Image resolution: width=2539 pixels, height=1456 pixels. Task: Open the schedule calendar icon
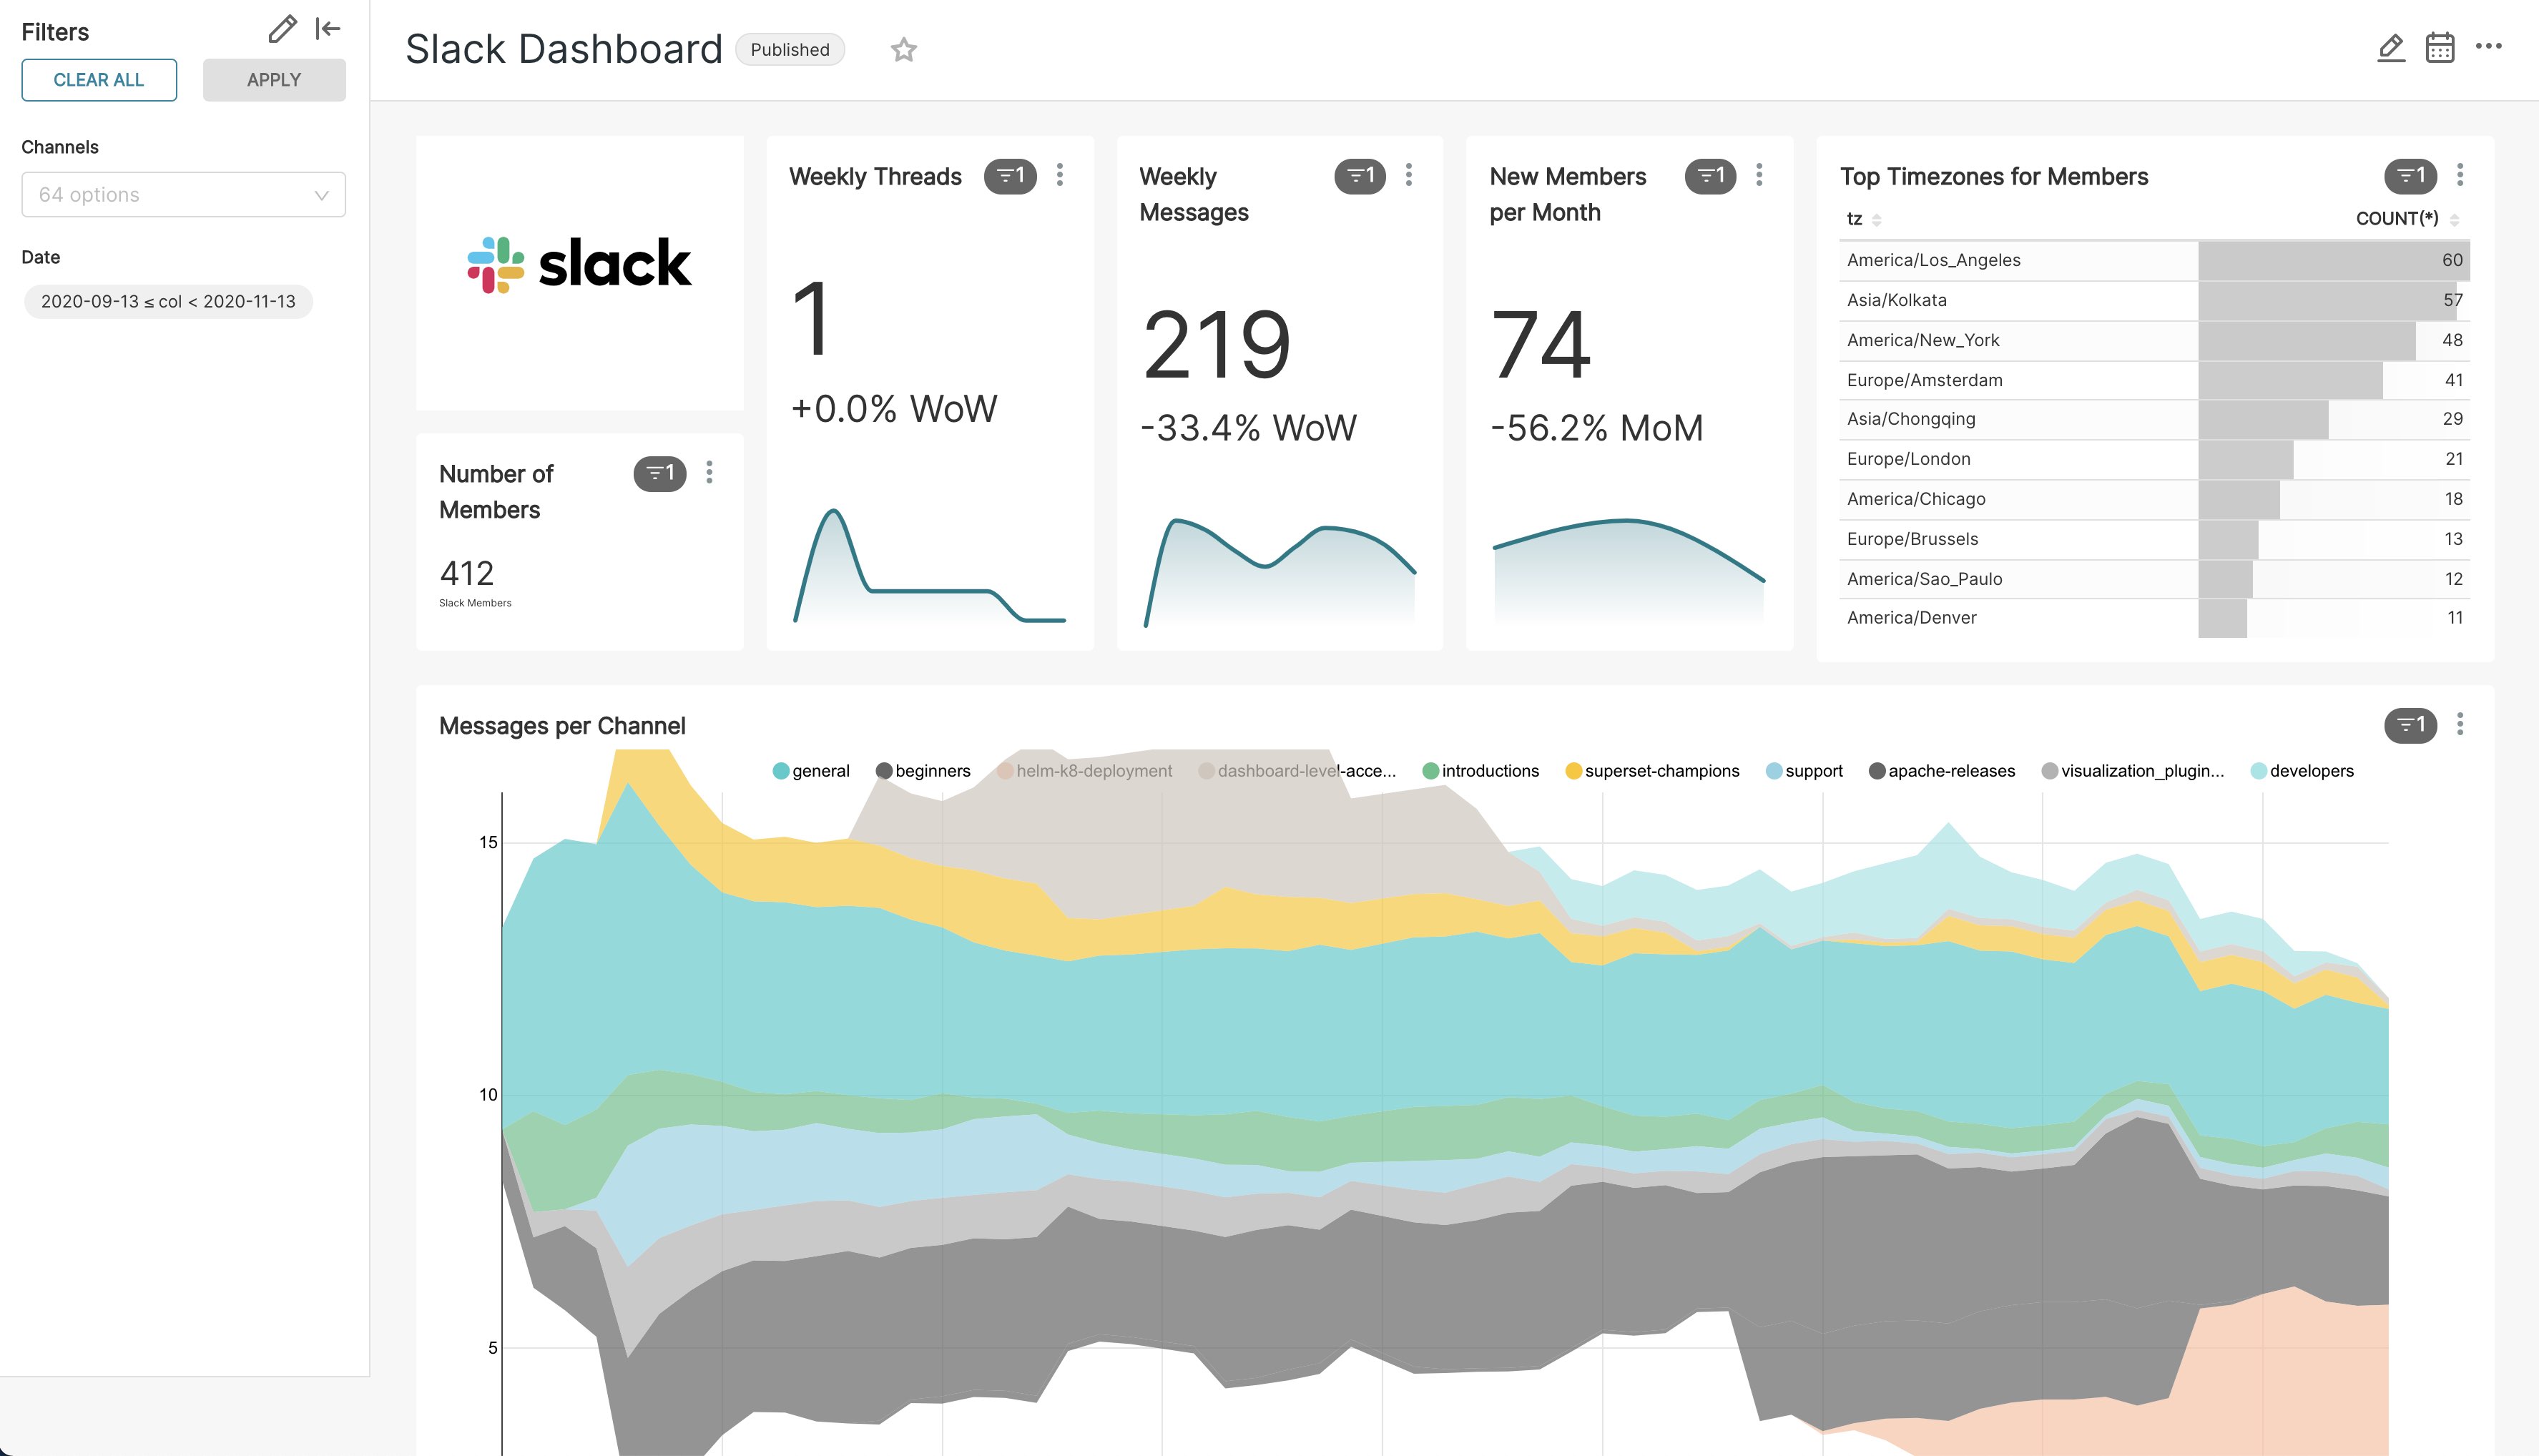[x=2440, y=47]
